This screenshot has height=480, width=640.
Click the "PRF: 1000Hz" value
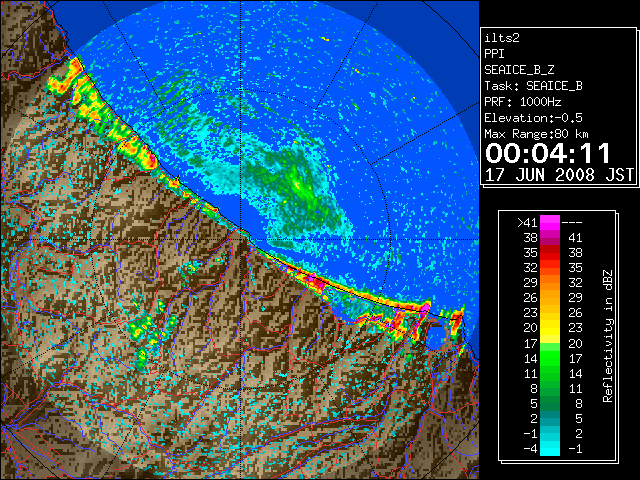523,102
